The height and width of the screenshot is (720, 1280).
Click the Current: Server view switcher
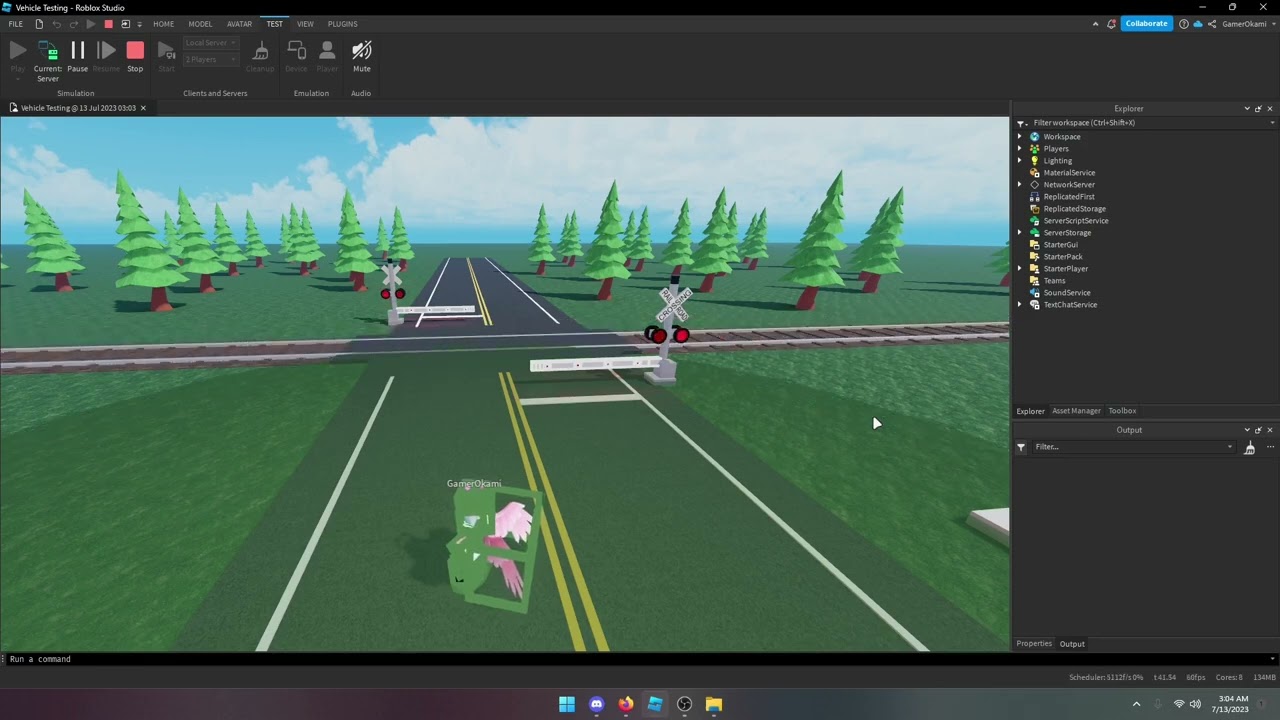click(x=48, y=60)
